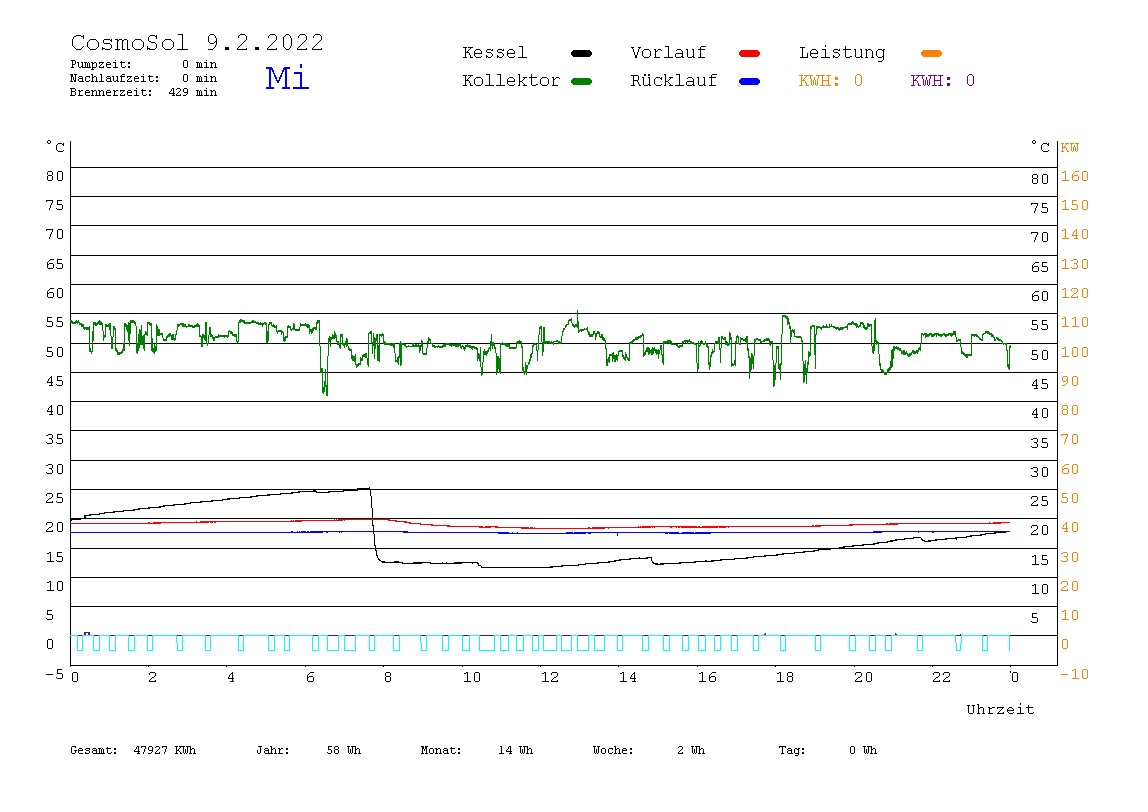Click the daily value '0 Wh'
Screen dimensions: 1148x812
pos(862,750)
